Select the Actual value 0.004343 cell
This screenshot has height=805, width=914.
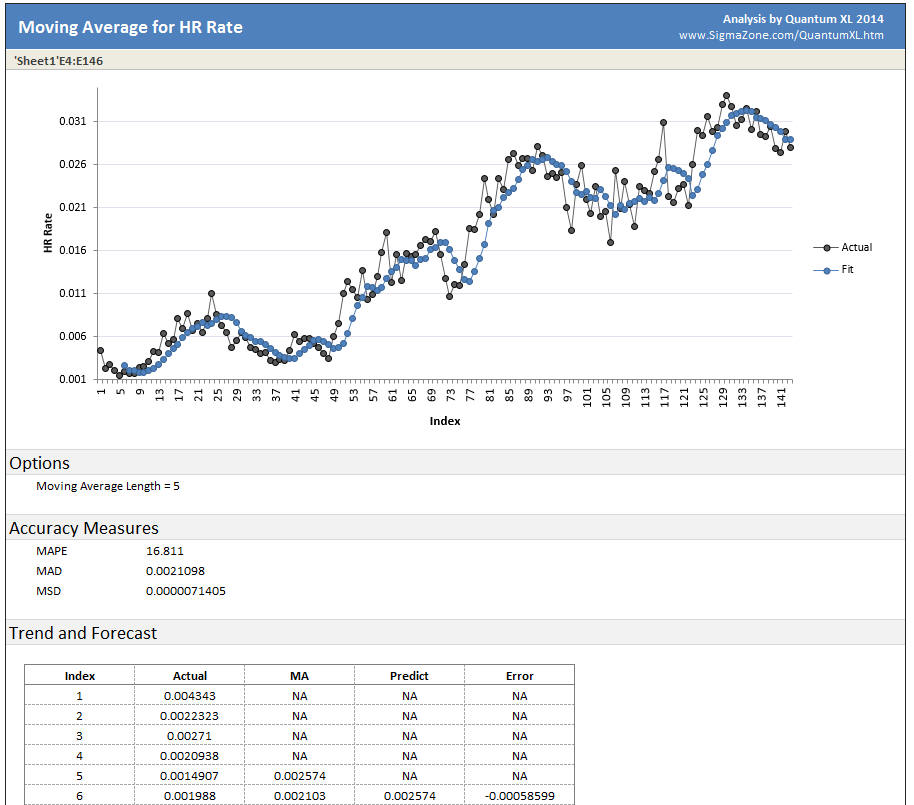pyautogui.click(x=189, y=695)
